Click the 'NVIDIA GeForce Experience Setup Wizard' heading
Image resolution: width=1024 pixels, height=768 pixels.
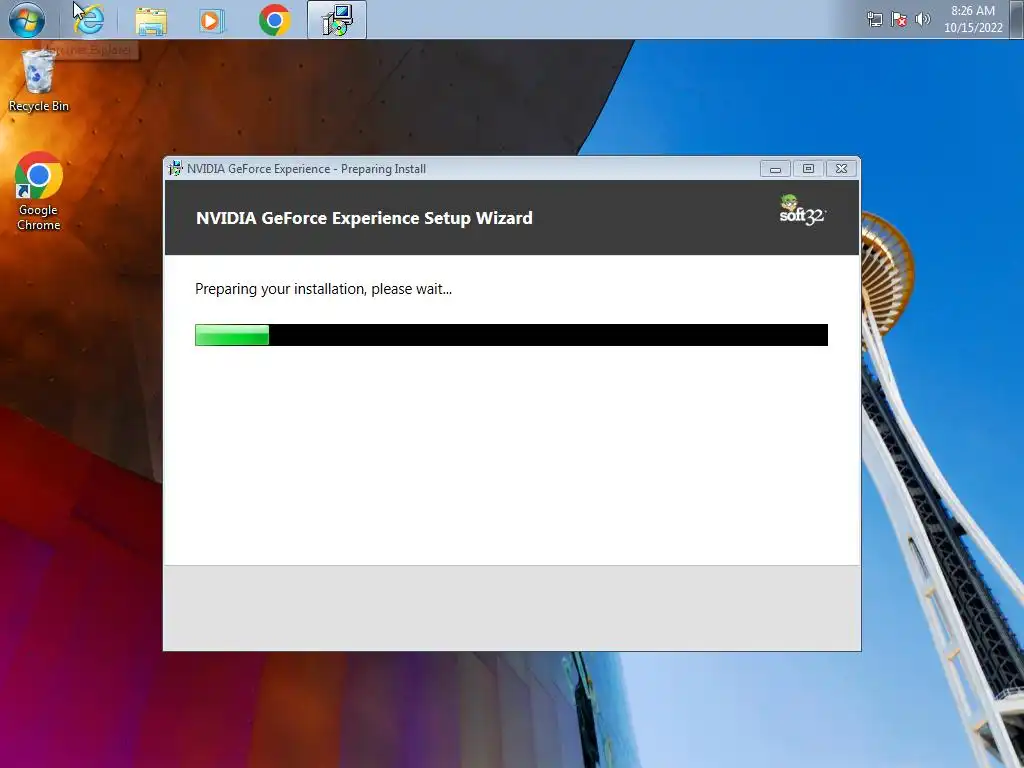(x=364, y=217)
